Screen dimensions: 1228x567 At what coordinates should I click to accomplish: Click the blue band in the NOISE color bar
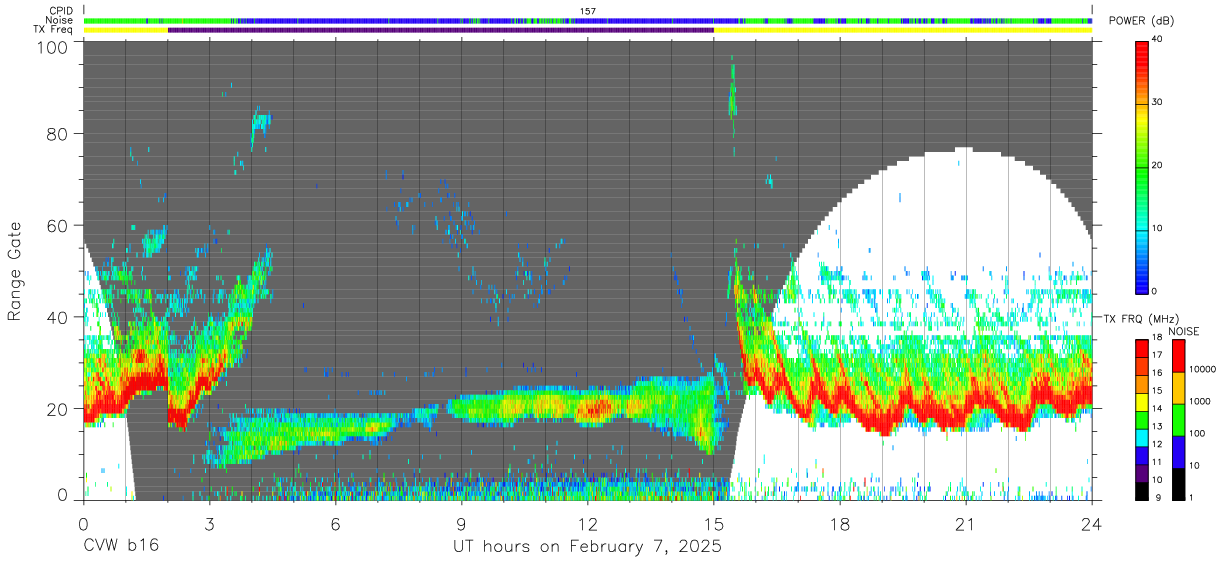pos(1177,452)
